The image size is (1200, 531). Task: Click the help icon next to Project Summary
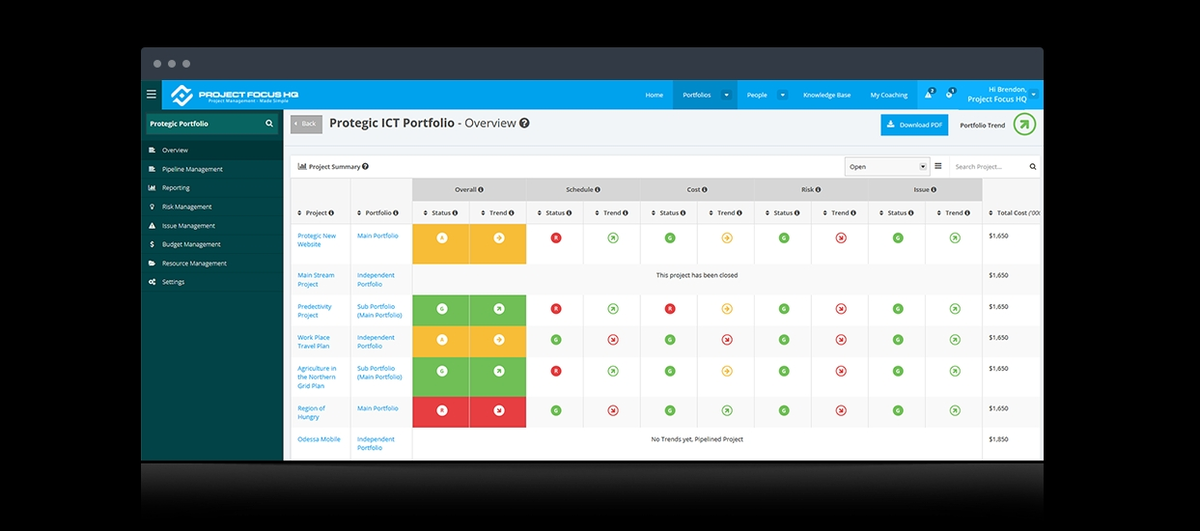tap(365, 167)
